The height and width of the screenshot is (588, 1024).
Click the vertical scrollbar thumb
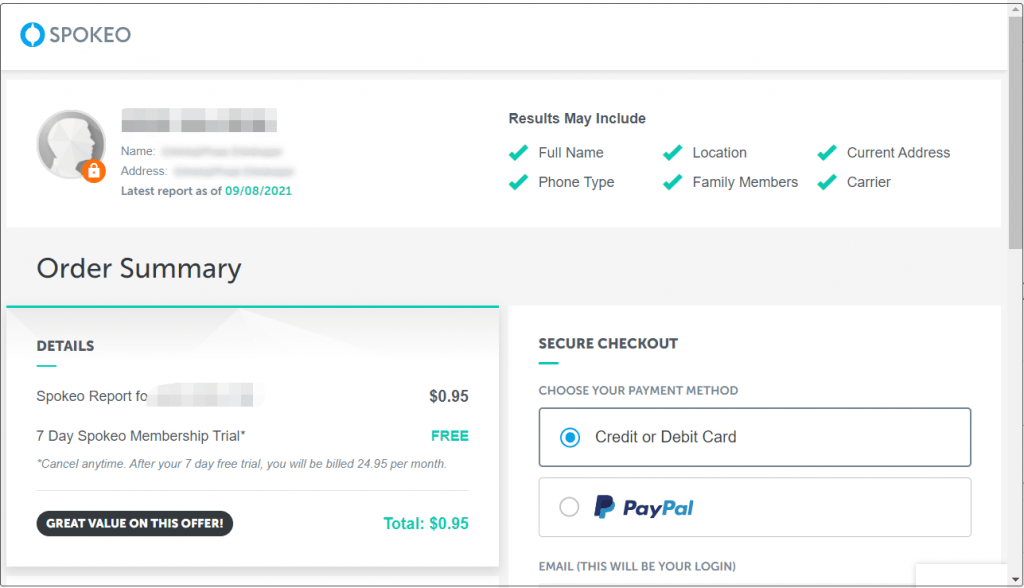pos(1016,133)
